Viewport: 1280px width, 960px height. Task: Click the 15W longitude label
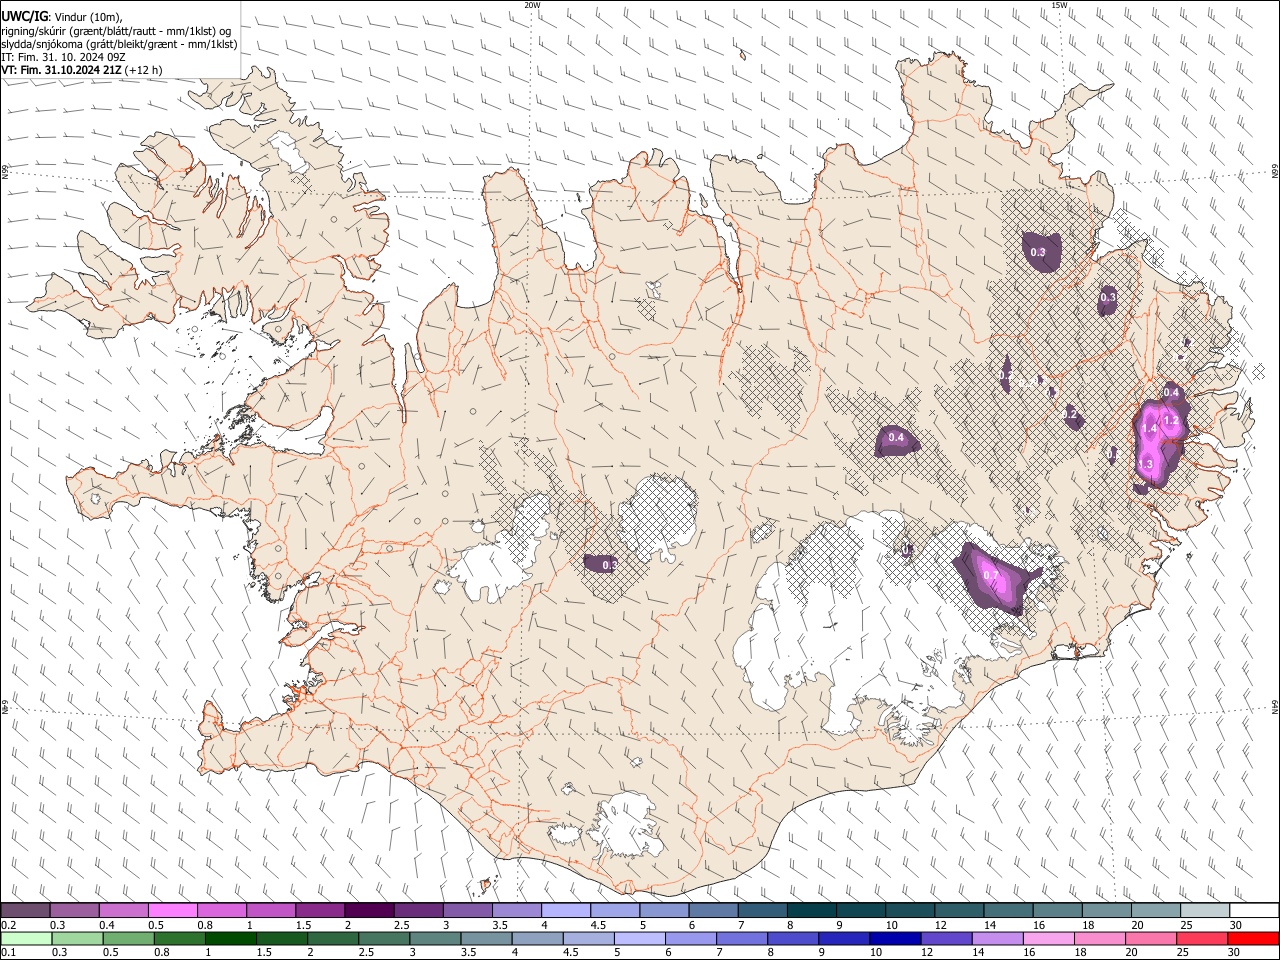click(1059, 4)
